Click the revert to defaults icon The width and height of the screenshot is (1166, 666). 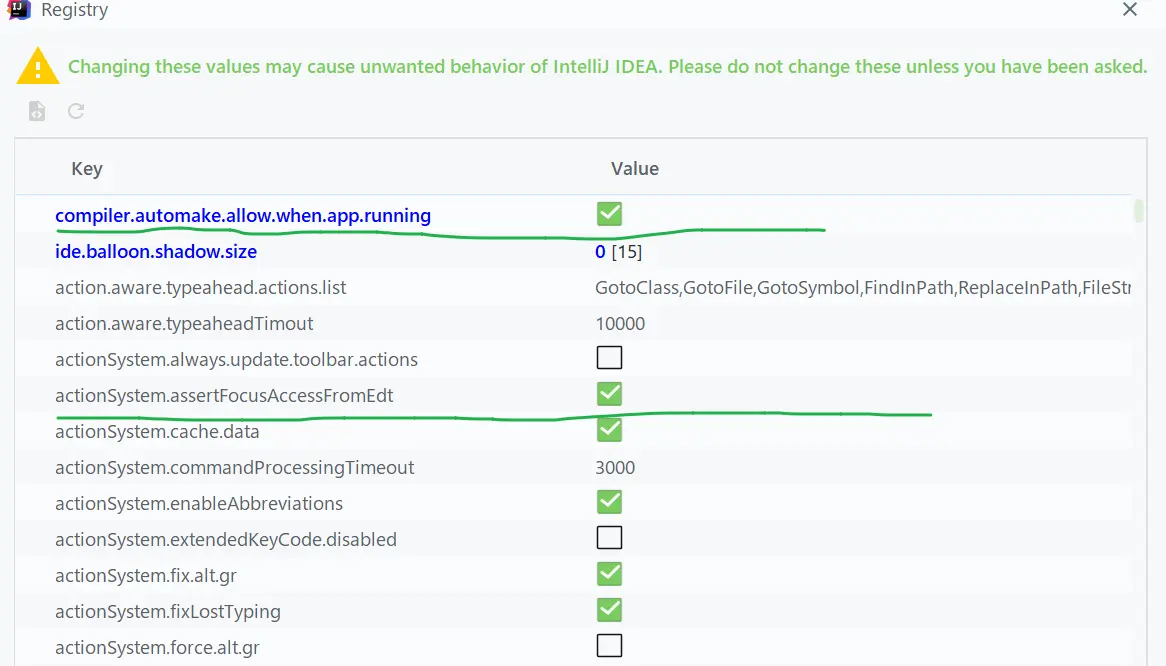pos(76,112)
